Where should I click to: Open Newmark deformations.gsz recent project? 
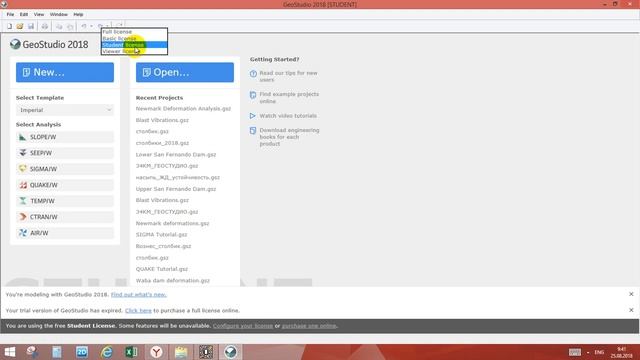coord(172,223)
